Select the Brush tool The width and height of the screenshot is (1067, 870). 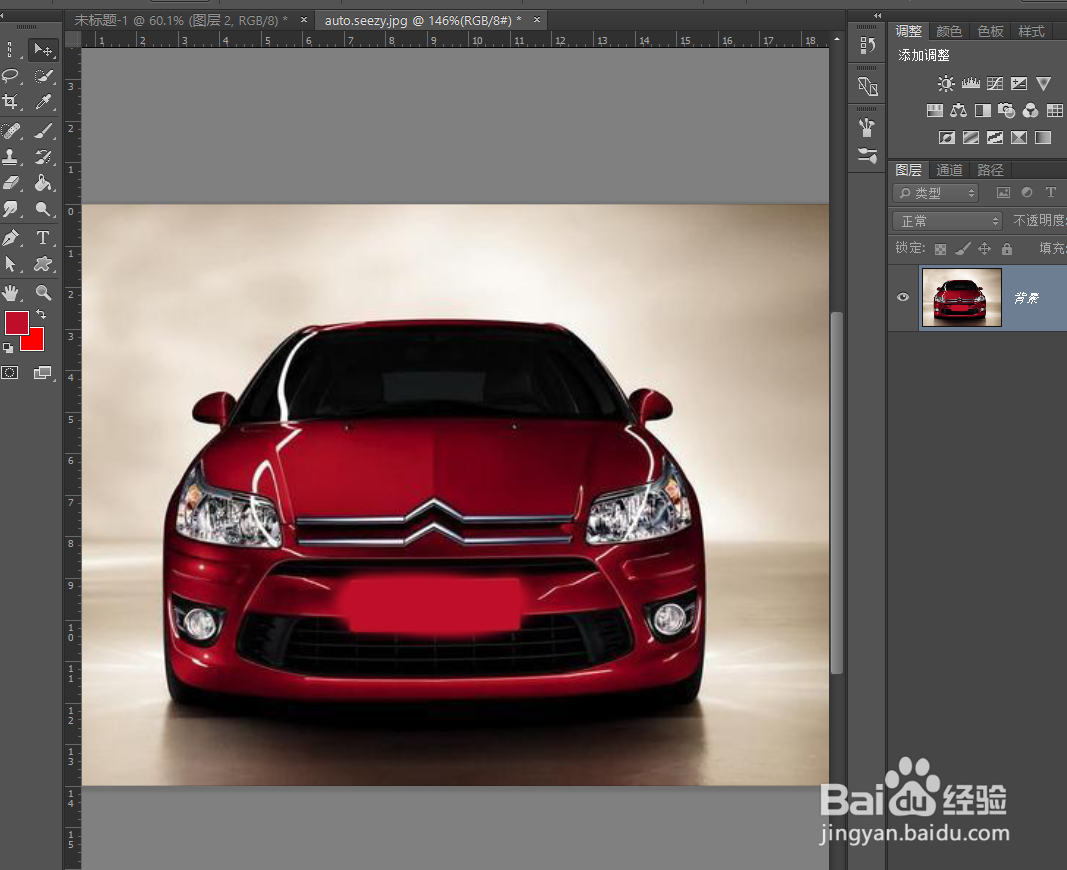[43, 130]
